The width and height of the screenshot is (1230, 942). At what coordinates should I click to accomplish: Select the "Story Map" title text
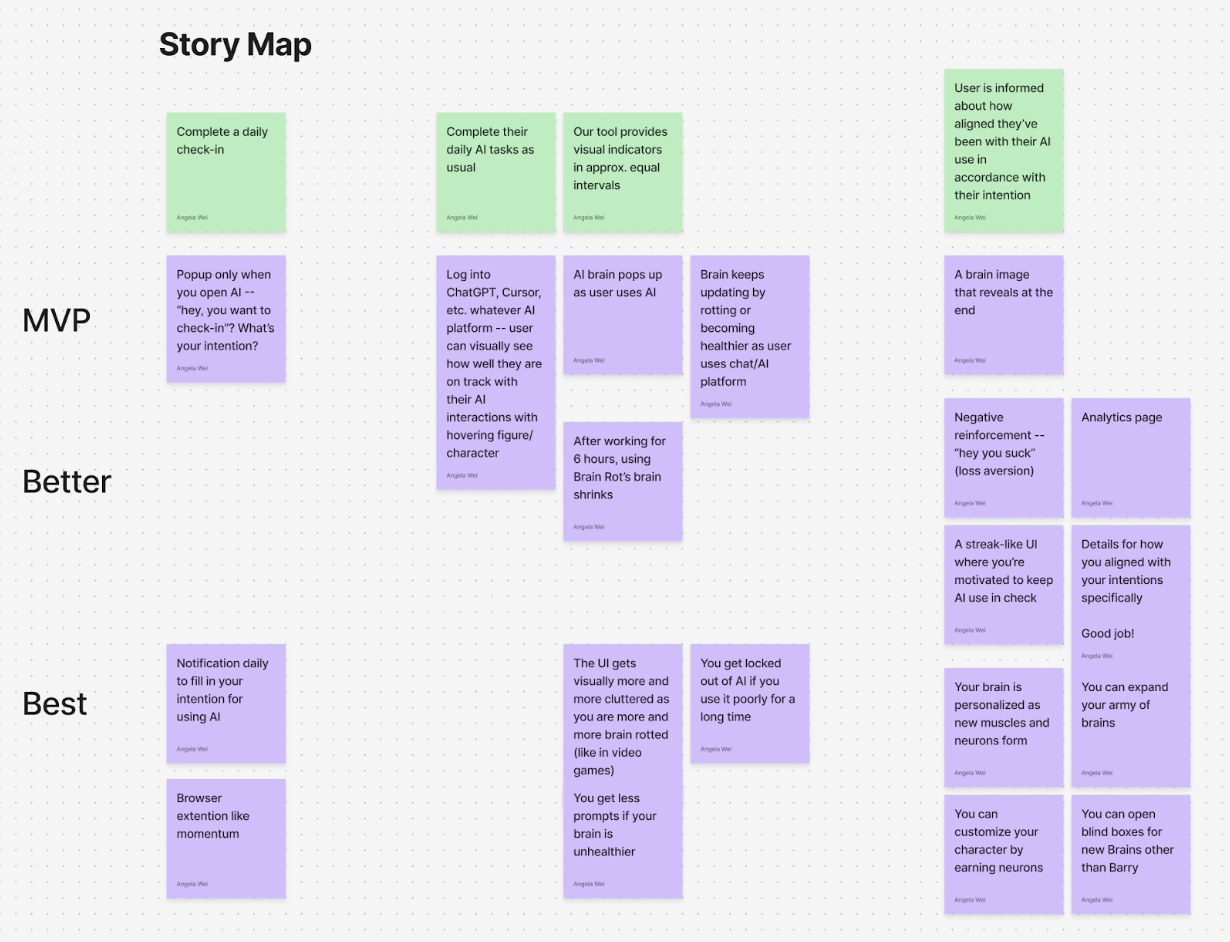point(235,45)
